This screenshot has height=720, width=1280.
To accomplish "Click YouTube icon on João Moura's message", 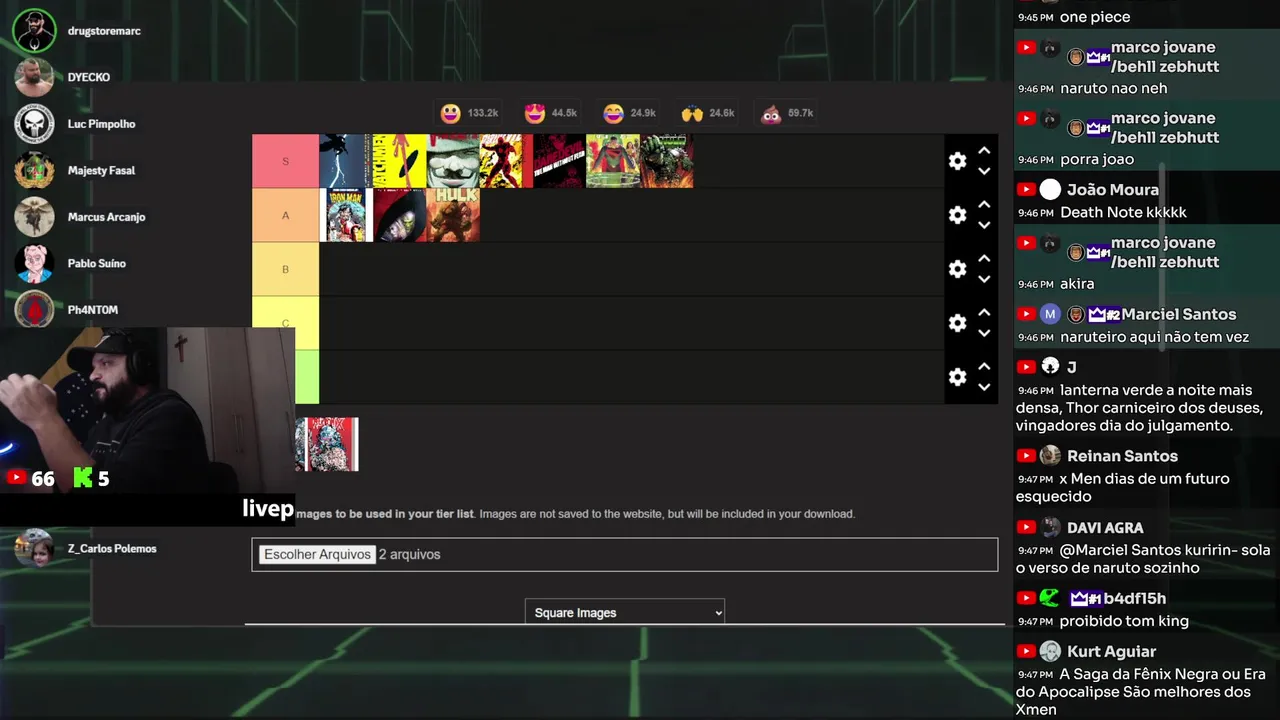I will 1026,190.
